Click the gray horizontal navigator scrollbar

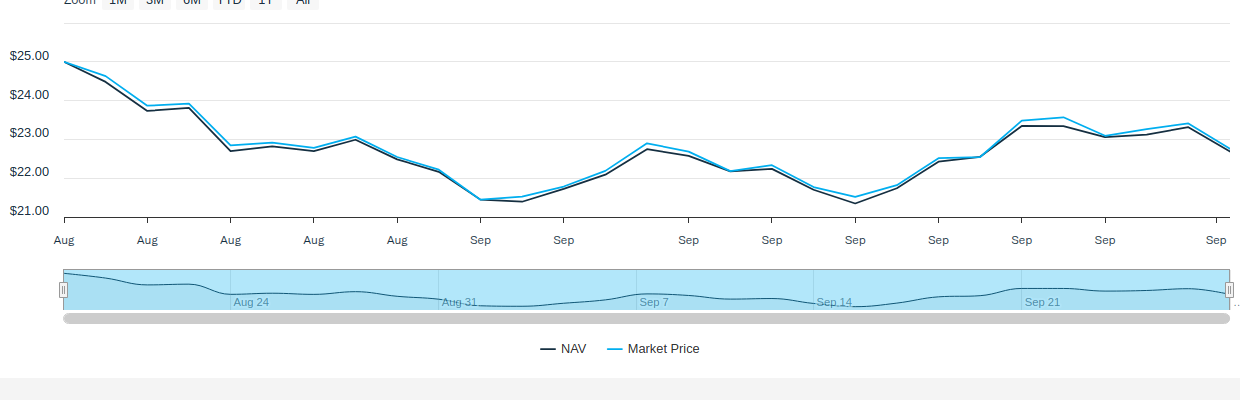[x=646, y=318]
